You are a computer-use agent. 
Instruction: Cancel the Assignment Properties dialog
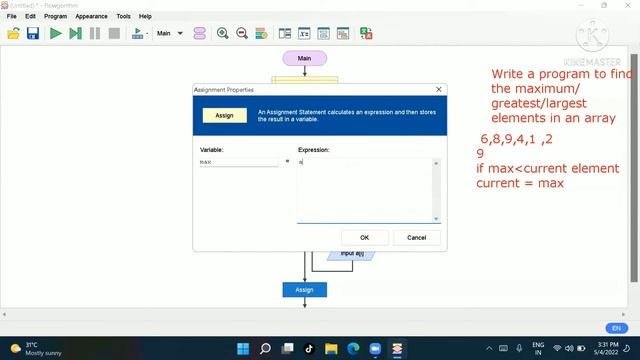click(416, 238)
